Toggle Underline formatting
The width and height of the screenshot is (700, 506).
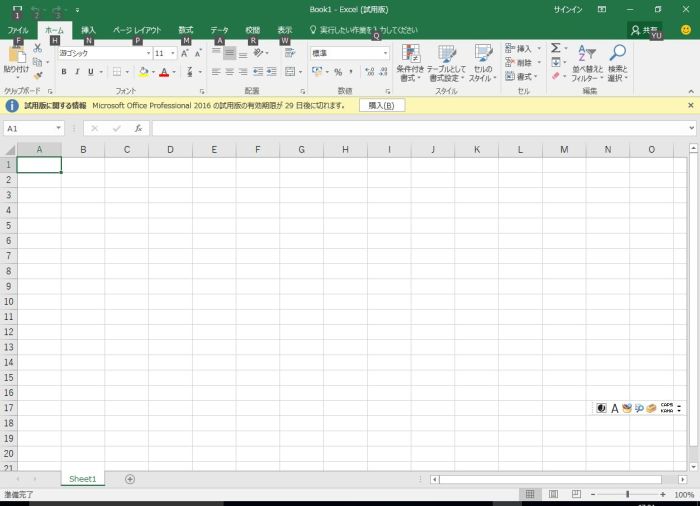tap(89, 72)
